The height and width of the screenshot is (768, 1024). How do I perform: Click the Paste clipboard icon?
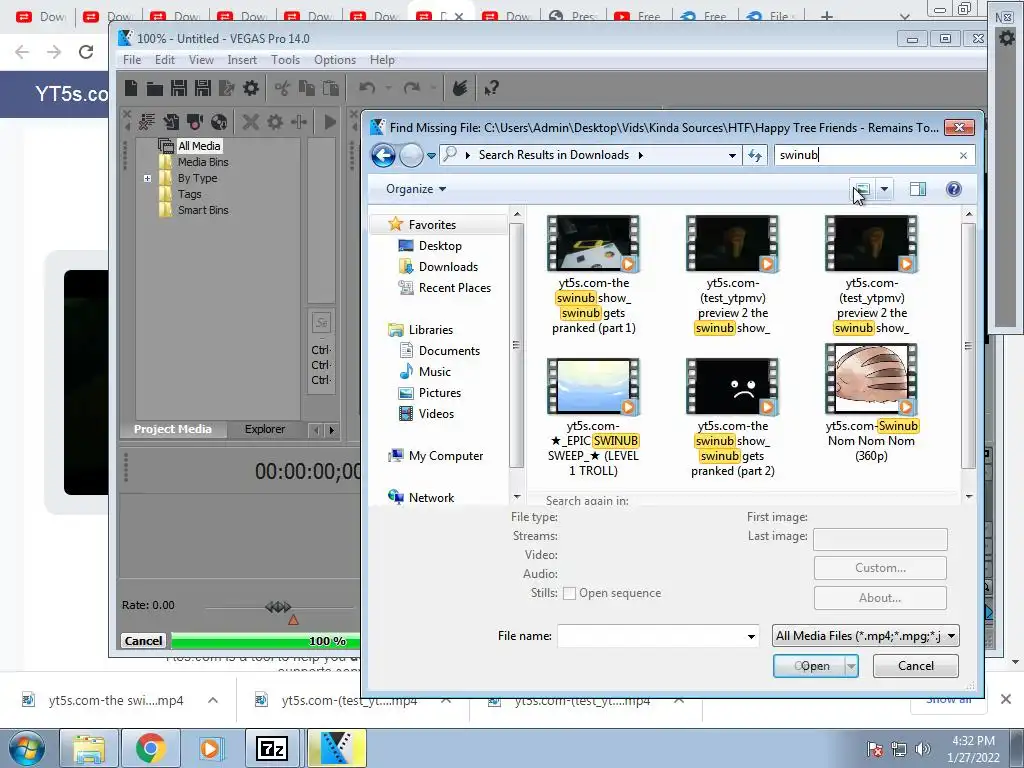[330, 88]
